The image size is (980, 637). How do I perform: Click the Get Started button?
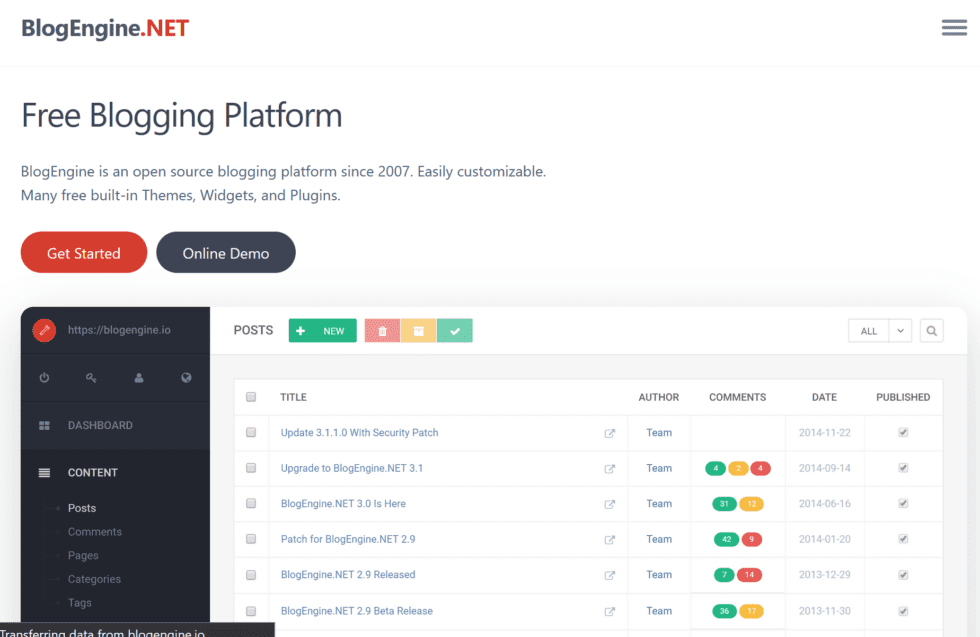[x=84, y=253]
